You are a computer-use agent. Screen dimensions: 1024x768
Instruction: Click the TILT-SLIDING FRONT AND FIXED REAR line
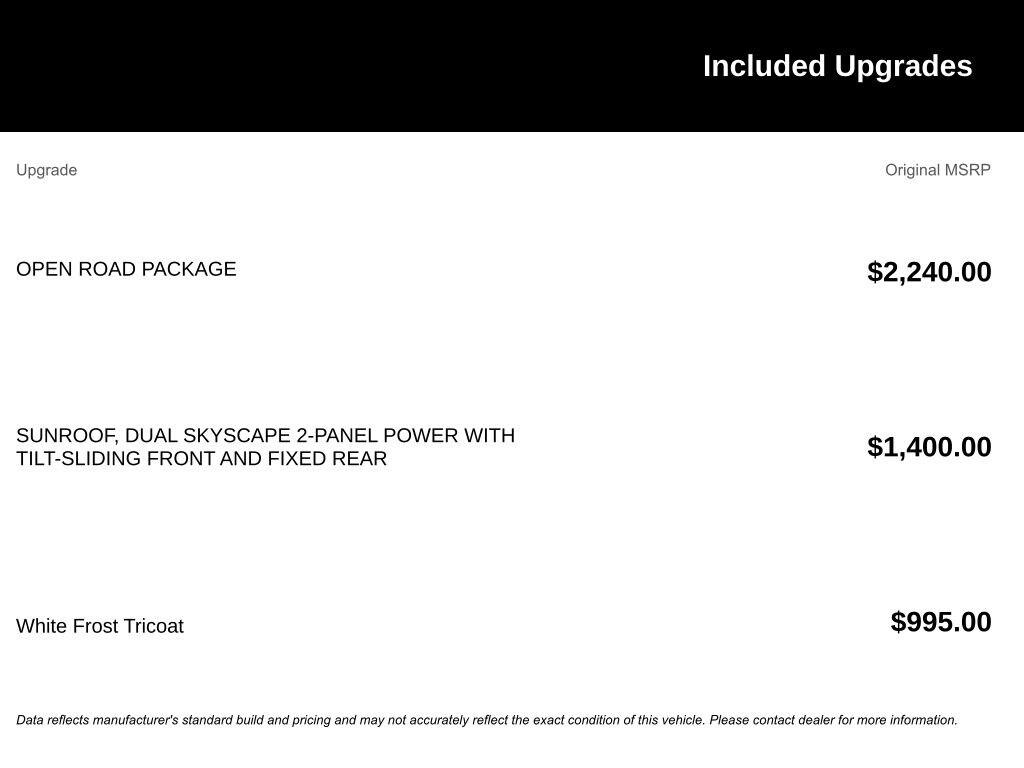(x=201, y=459)
